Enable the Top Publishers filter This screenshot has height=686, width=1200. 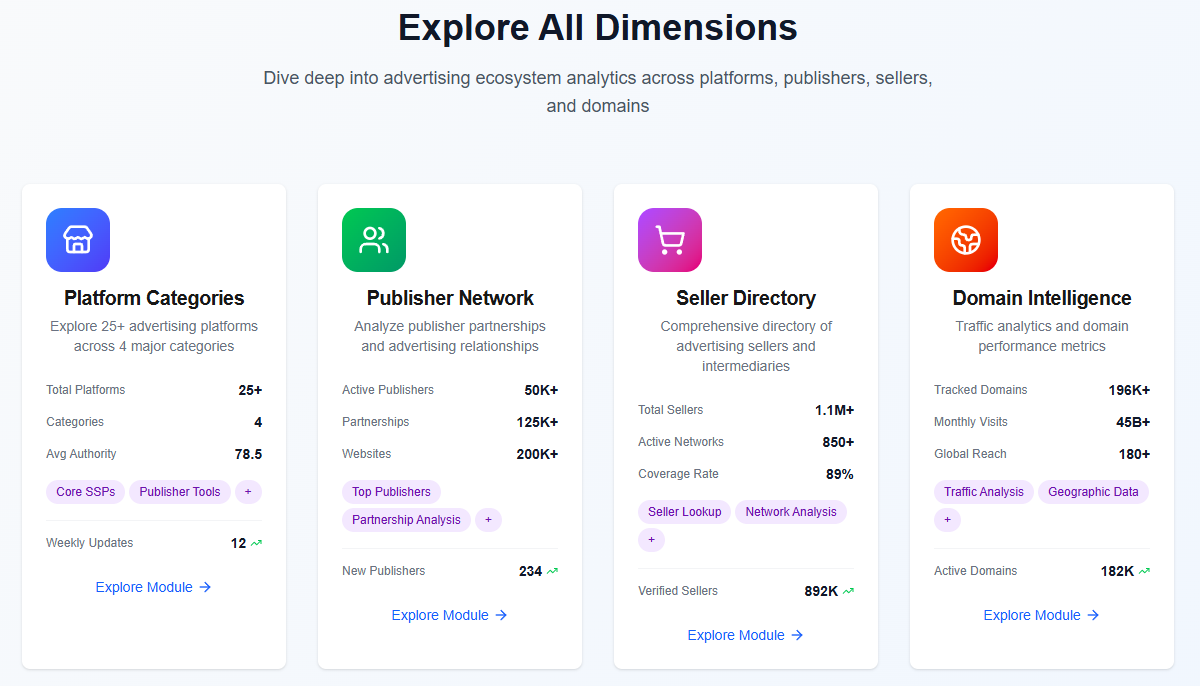point(391,491)
